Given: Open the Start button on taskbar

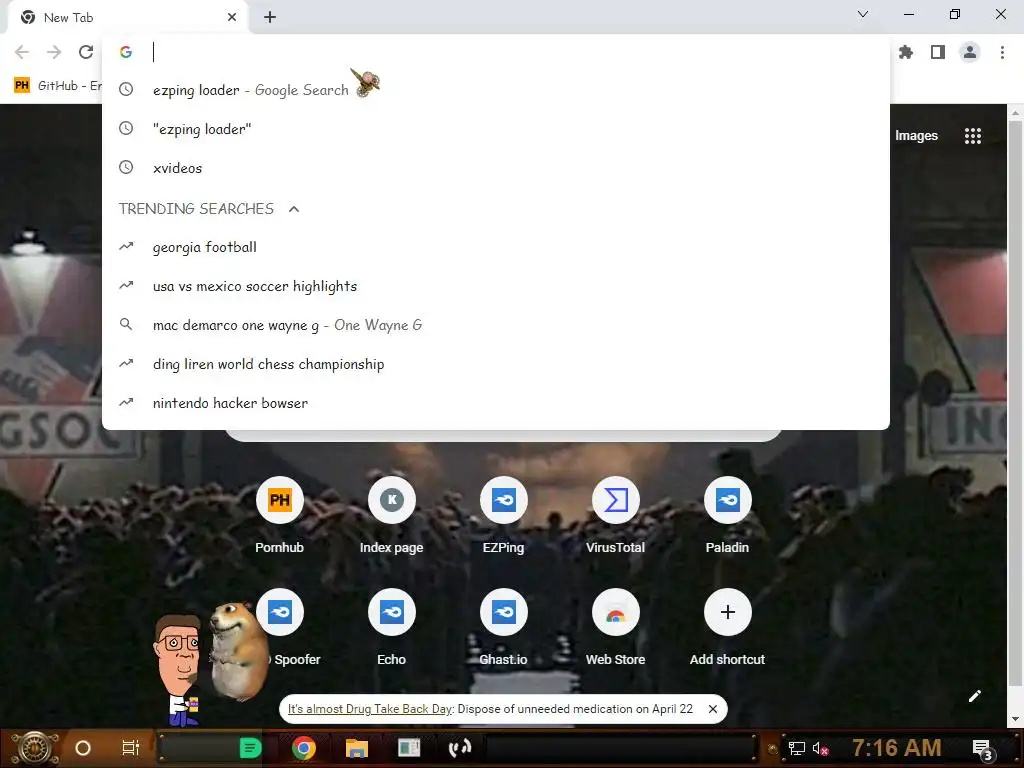Looking at the screenshot, I should 35,748.
